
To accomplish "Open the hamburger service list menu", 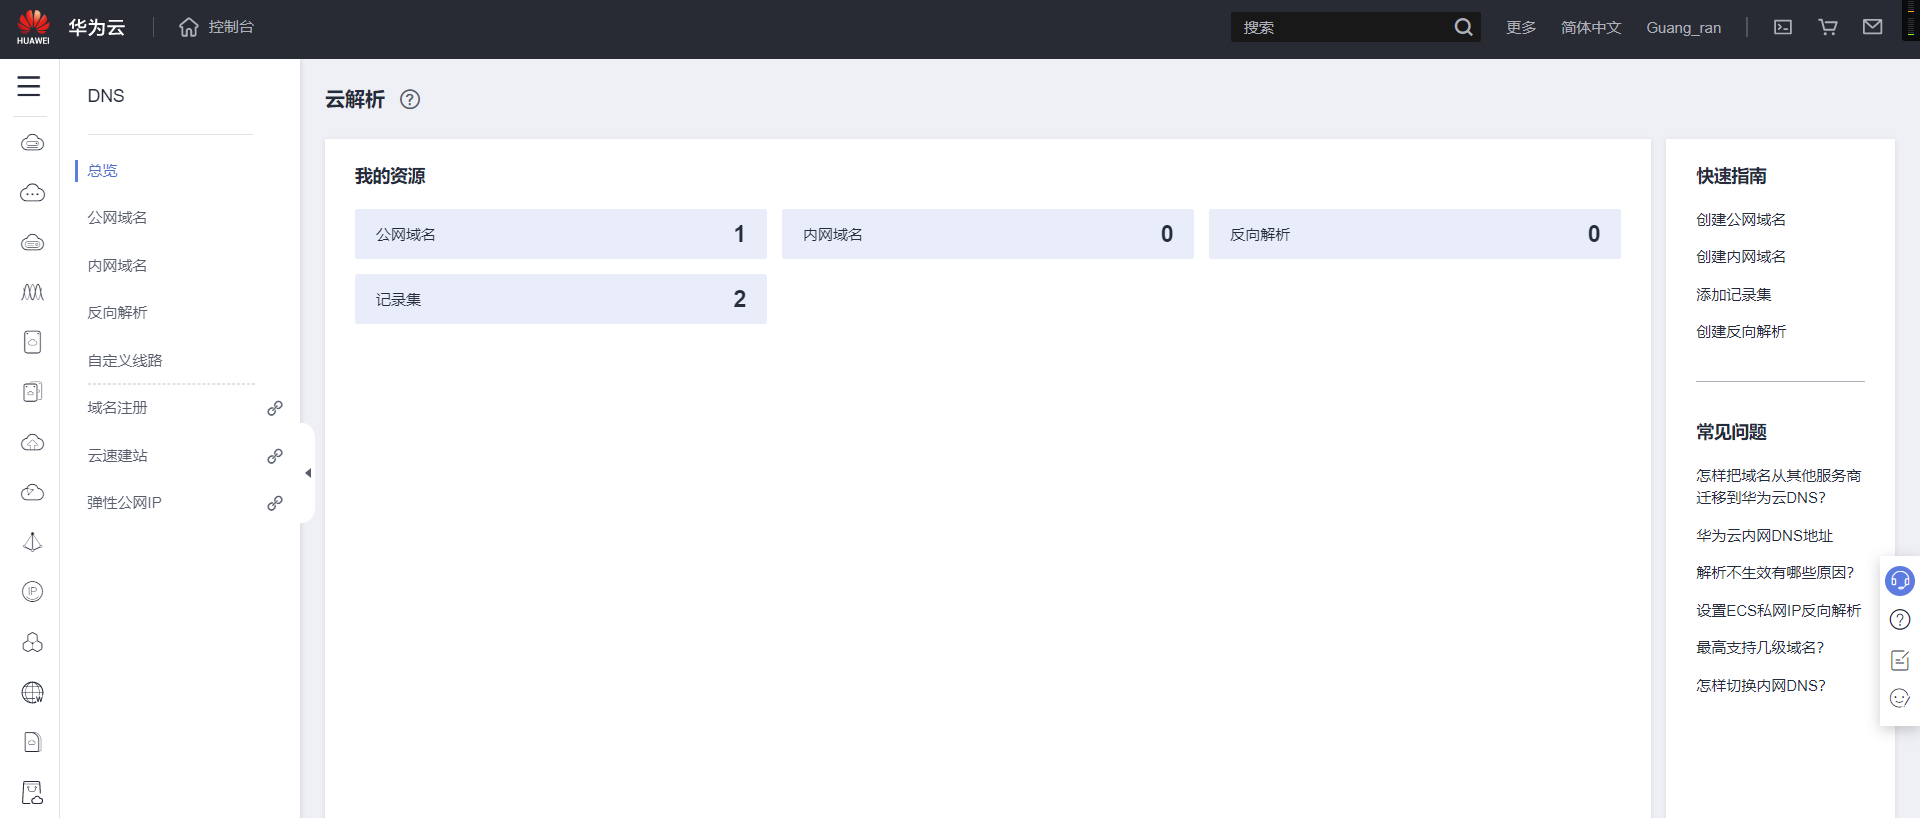I will point(29,86).
